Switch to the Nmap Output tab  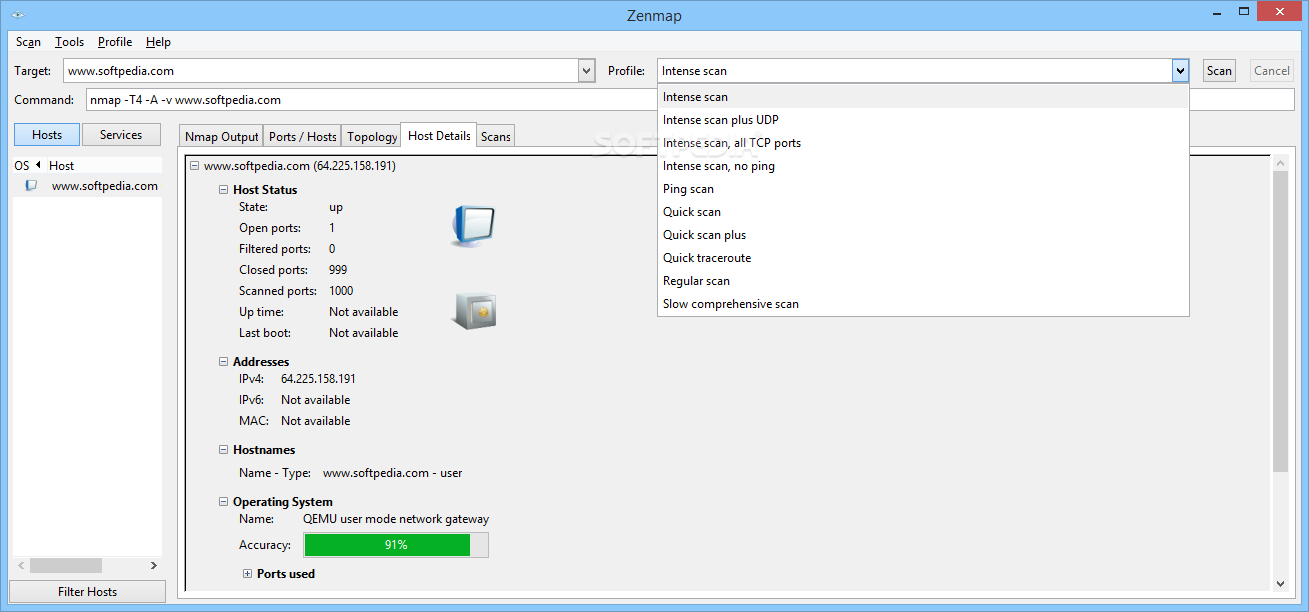[221, 137]
